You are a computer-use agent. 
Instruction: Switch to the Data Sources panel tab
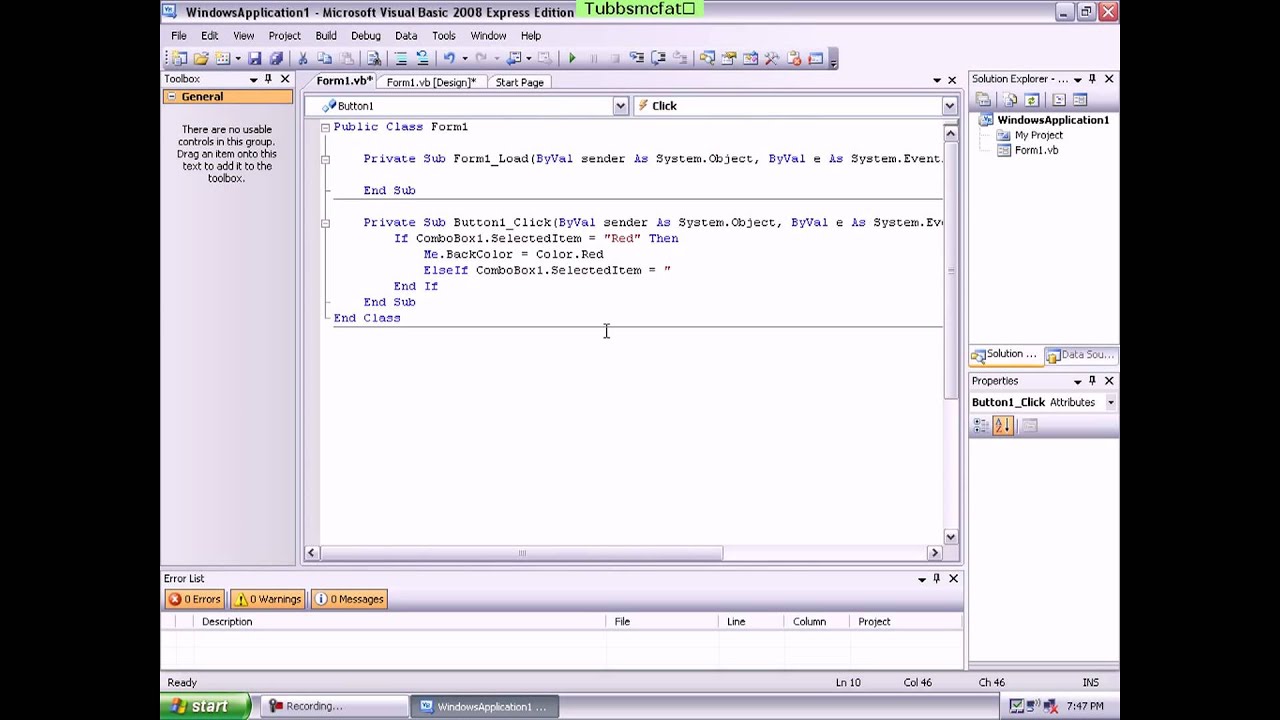click(x=1080, y=354)
